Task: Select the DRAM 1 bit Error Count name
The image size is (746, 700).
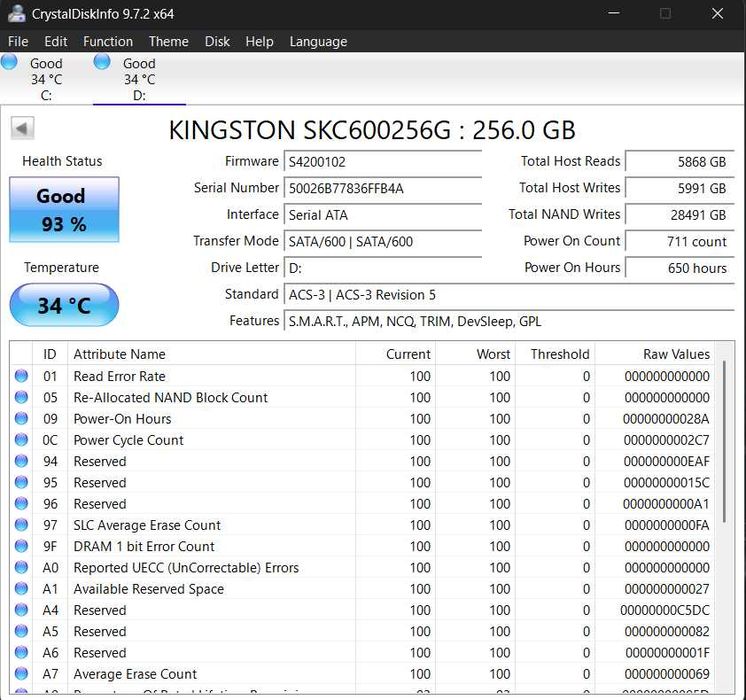Action: (x=144, y=546)
